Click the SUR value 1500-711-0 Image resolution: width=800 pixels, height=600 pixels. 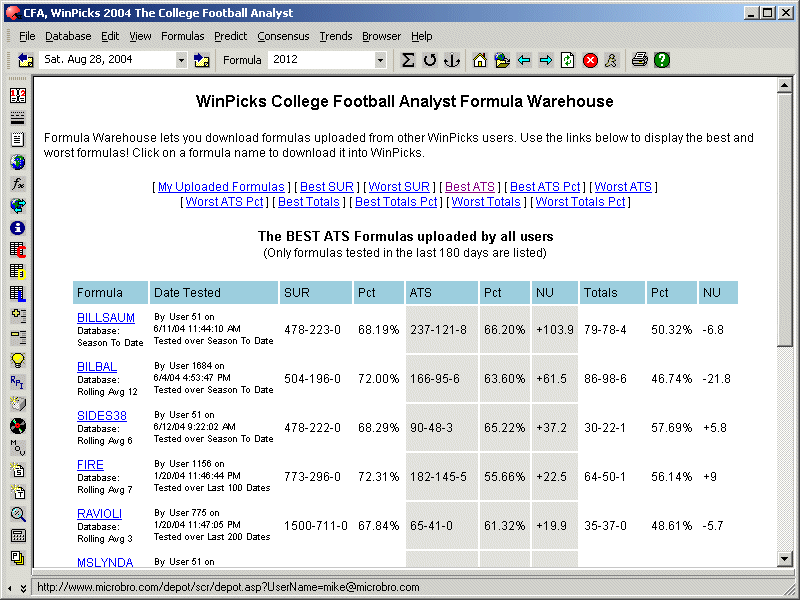(x=316, y=526)
